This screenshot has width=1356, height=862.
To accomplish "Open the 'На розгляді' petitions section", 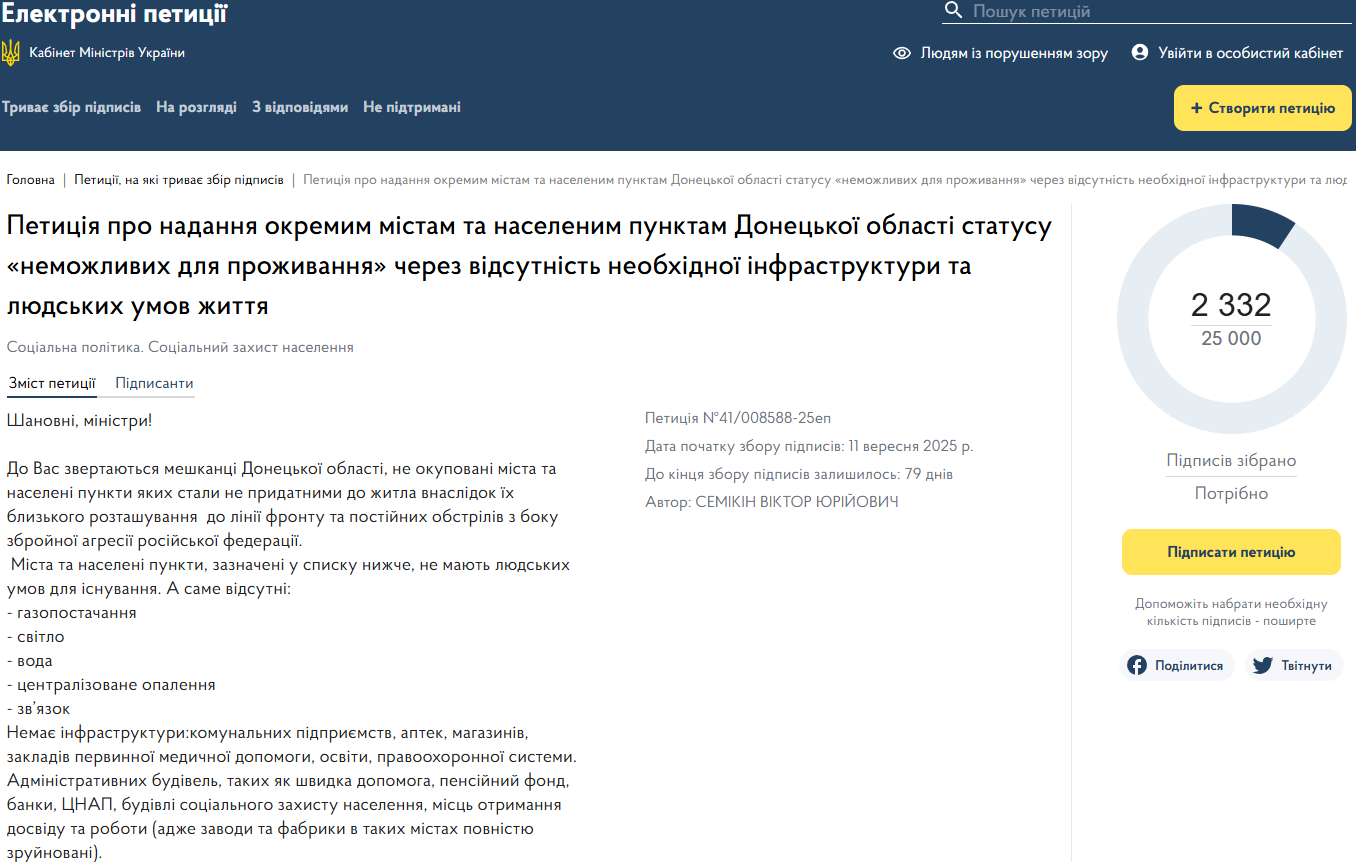I will tap(196, 107).
